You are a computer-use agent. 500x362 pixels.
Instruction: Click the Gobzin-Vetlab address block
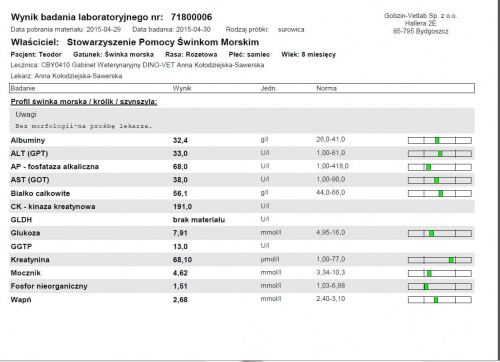[421, 23]
